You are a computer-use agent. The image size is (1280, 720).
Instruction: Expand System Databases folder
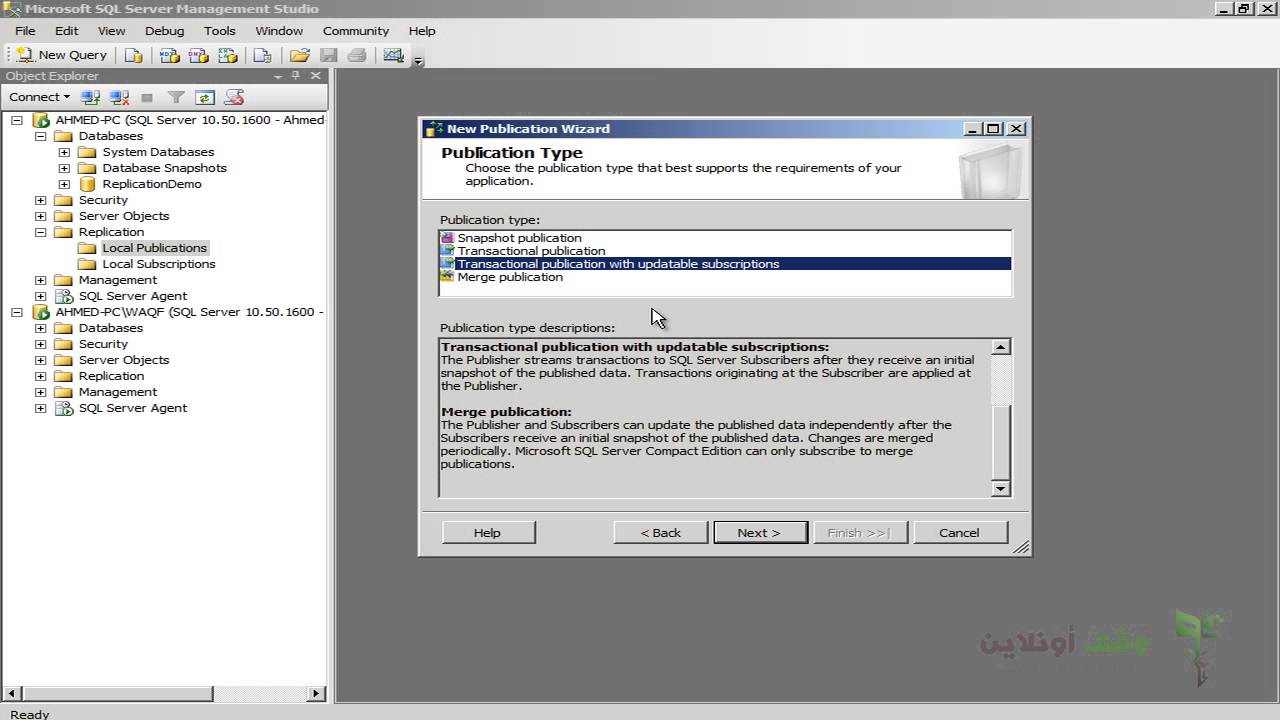65,152
